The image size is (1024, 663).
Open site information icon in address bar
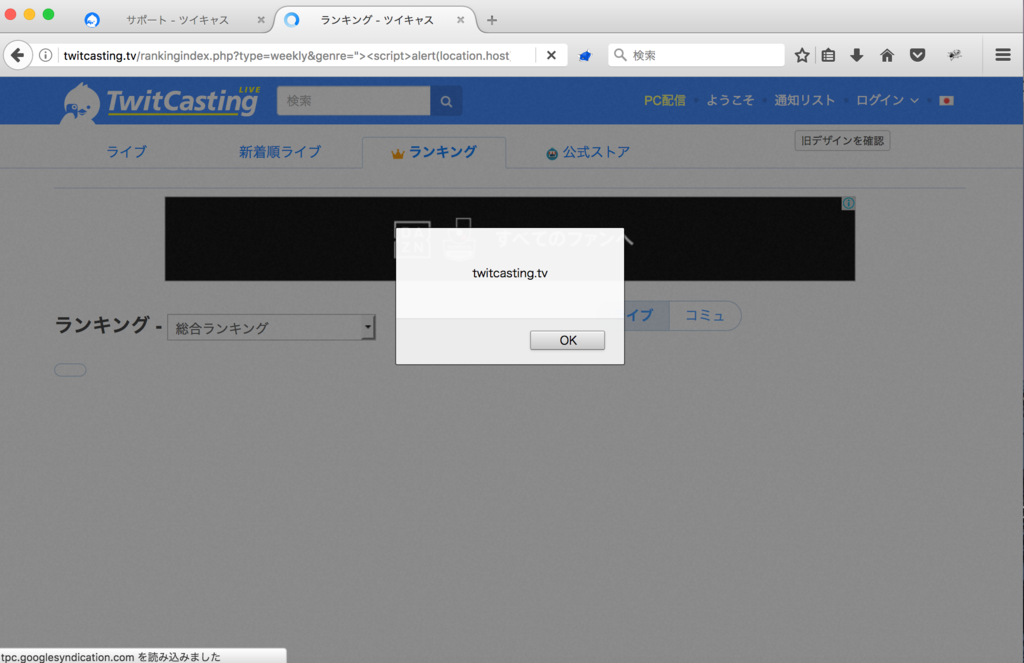[46, 56]
